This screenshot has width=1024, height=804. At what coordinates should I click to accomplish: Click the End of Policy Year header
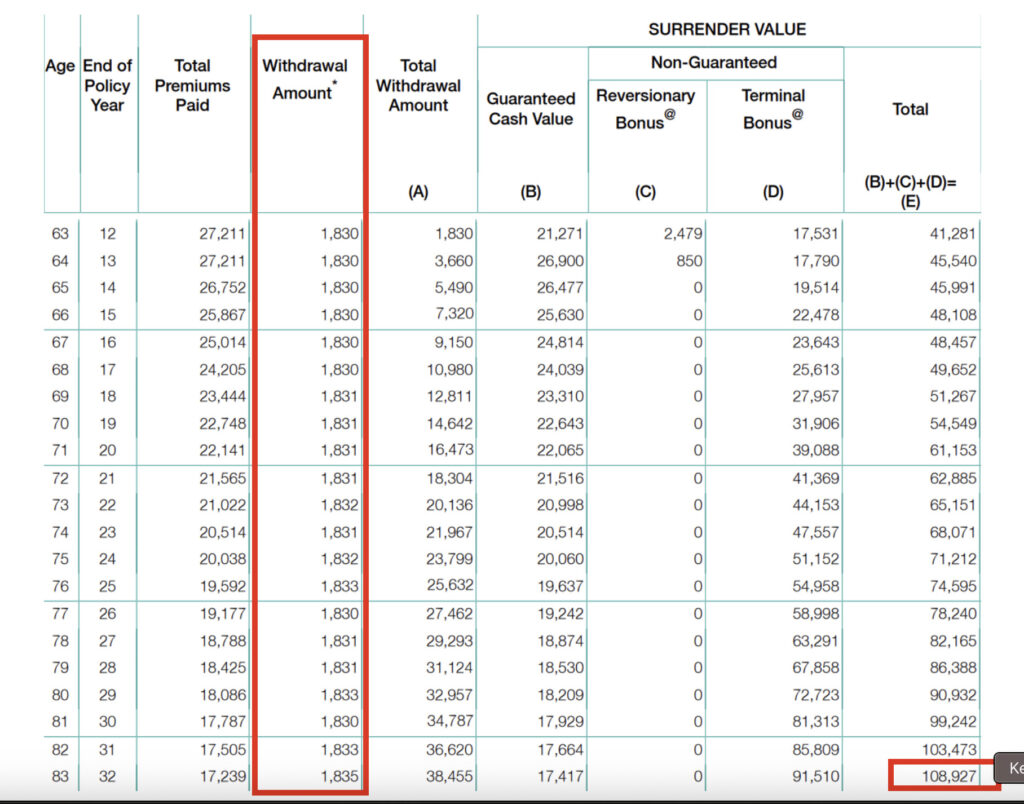pyautogui.click(x=107, y=85)
